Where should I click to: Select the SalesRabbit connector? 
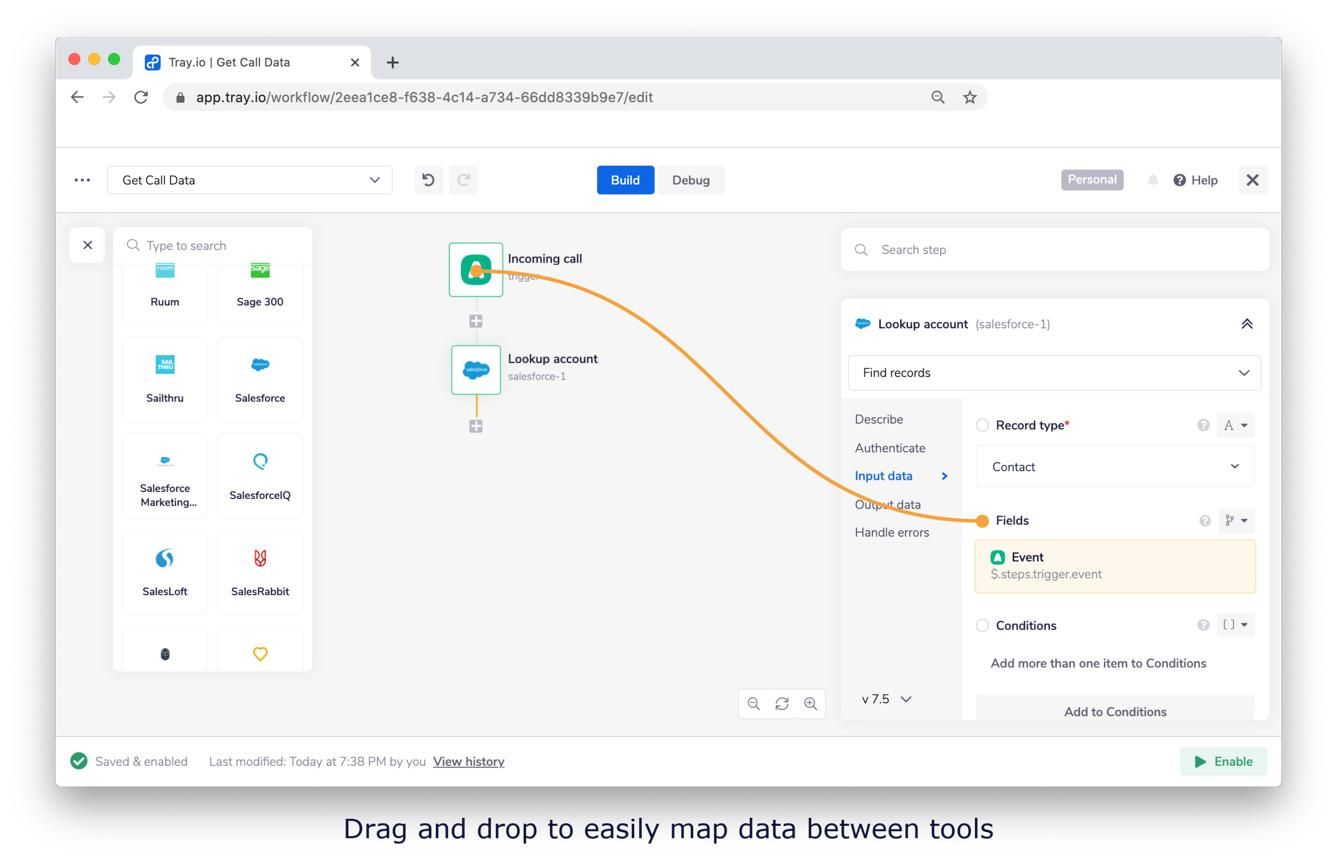[x=260, y=572]
